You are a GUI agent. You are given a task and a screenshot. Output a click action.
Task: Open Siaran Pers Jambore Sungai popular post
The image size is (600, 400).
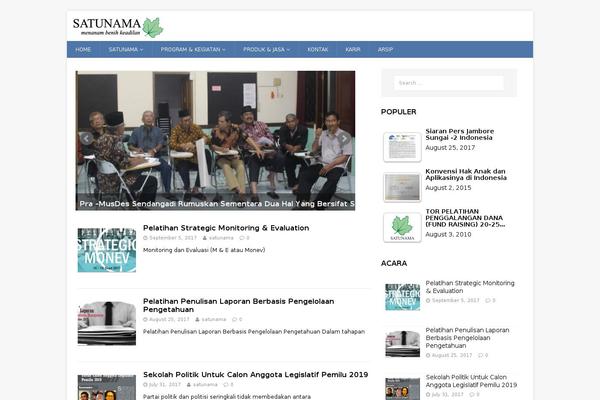(460, 134)
